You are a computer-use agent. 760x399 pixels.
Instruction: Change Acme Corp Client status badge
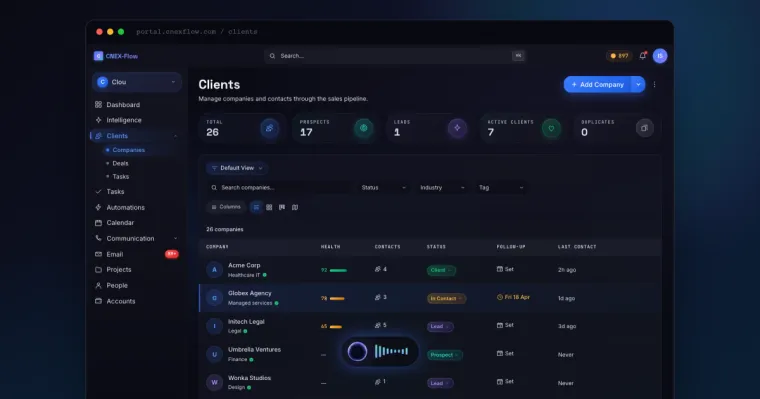click(441, 270)
